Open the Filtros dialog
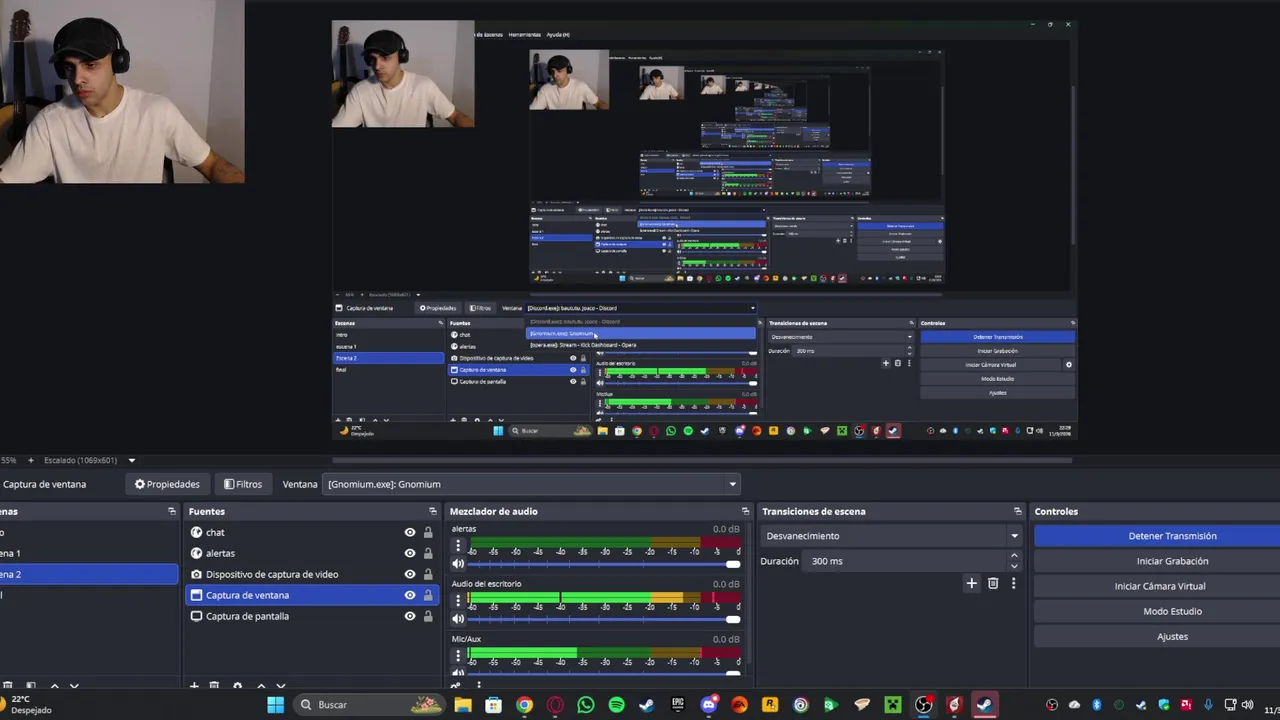This screenshot has width=1280, height=720. tap(243, 484)
